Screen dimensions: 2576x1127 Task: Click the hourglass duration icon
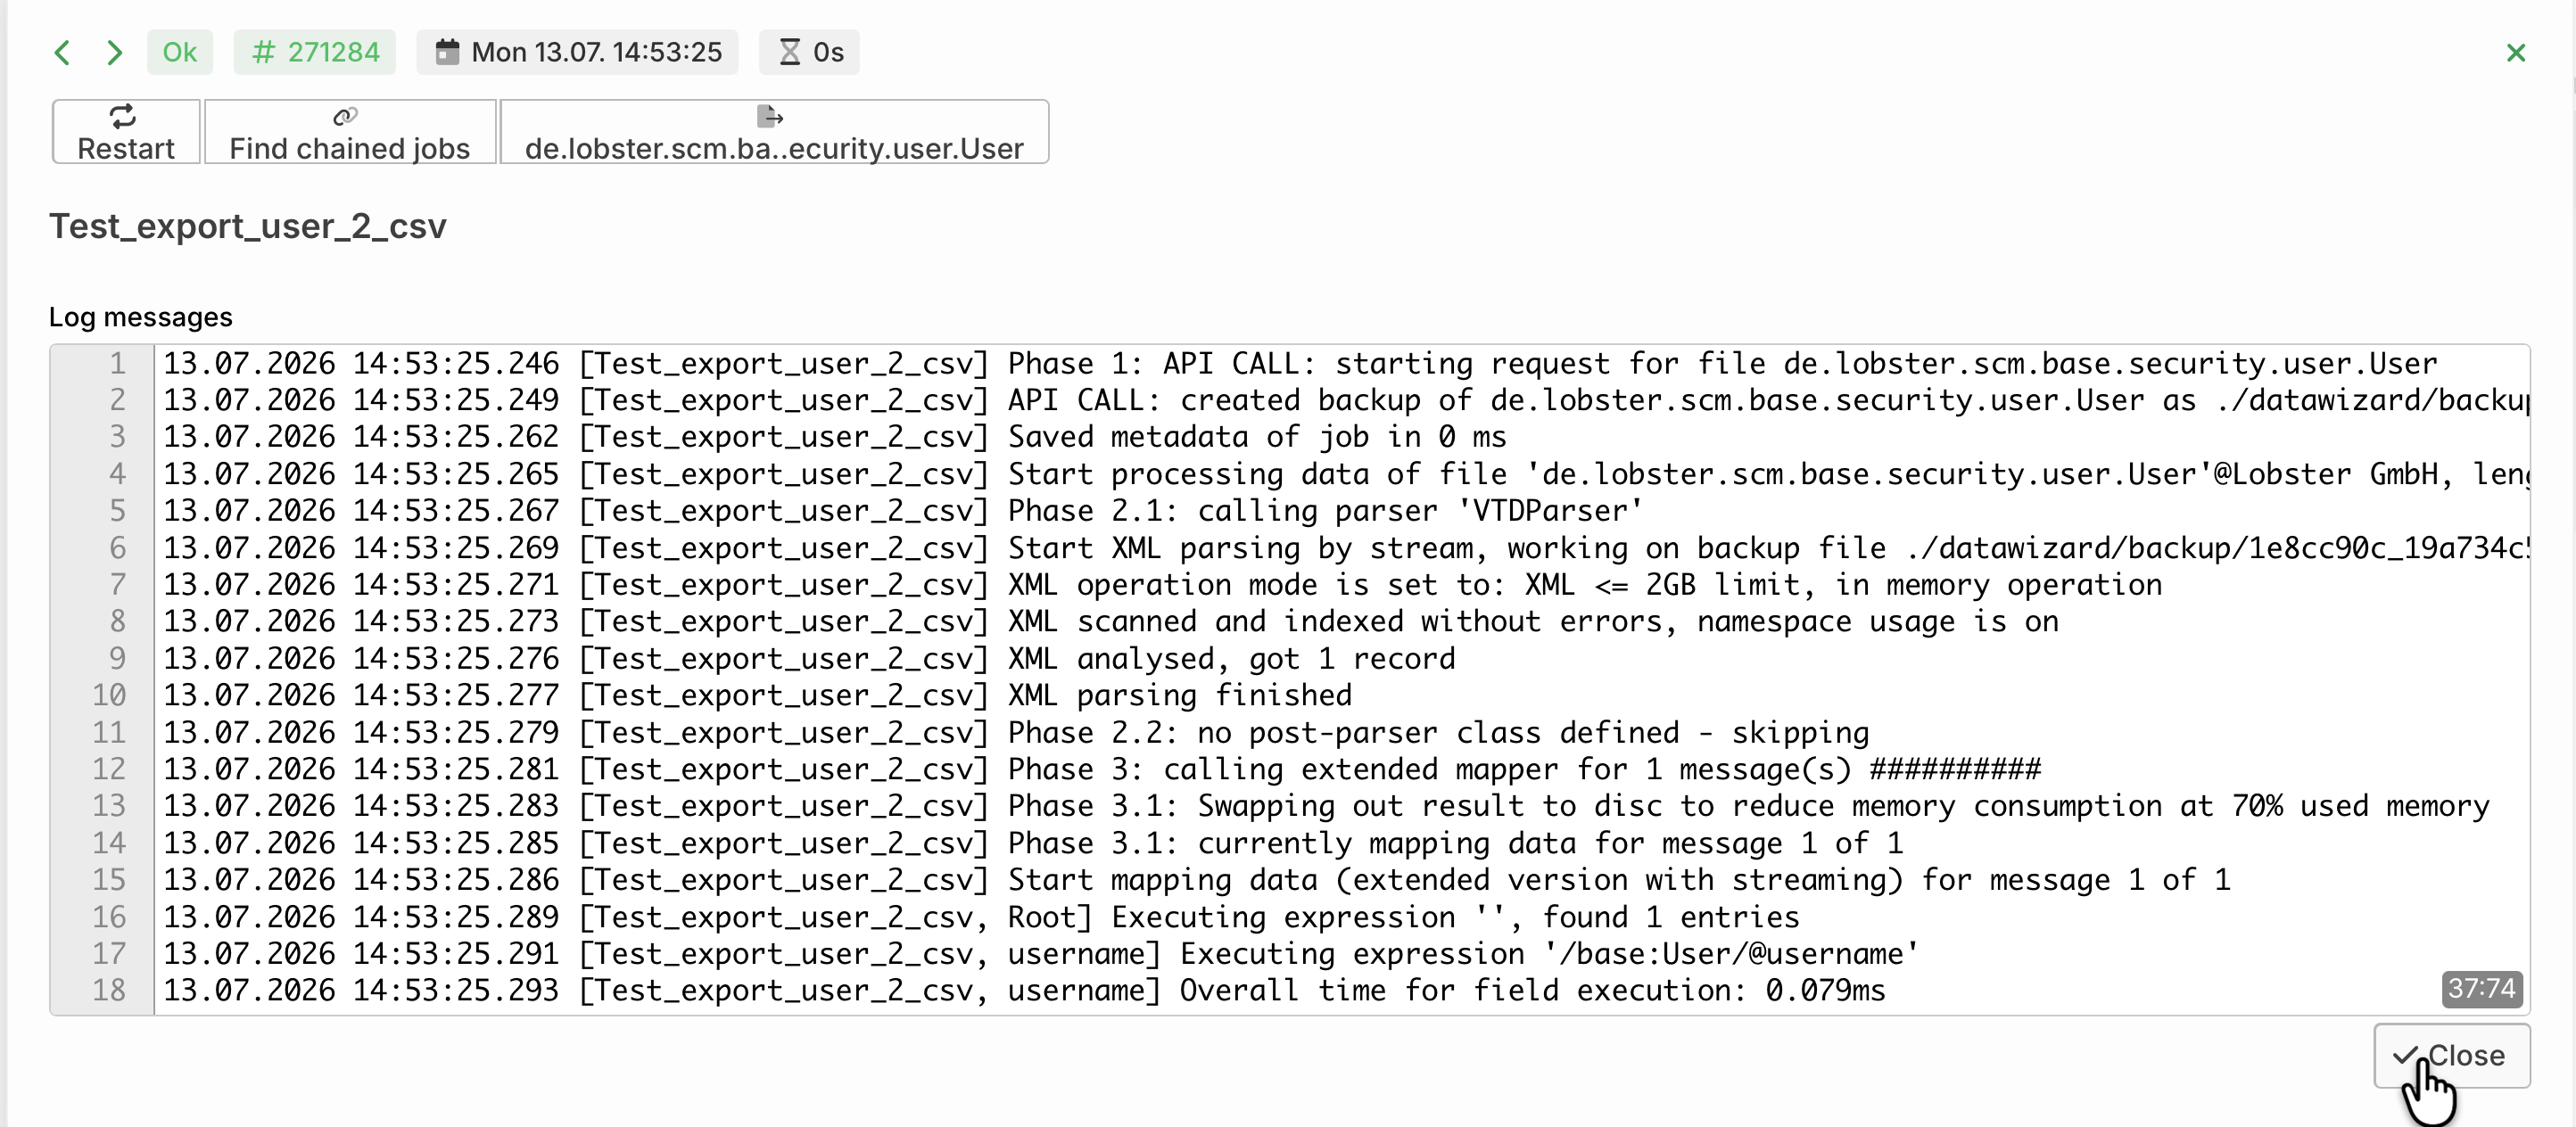coord(790,51)
